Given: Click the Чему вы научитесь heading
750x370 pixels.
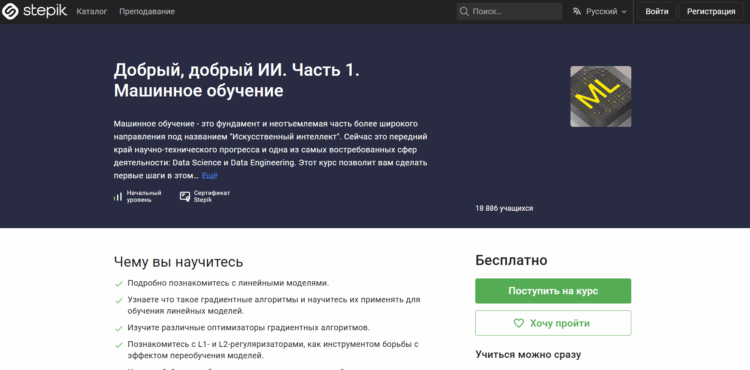Looking at the screenshot, I should (x=178, y=262).
